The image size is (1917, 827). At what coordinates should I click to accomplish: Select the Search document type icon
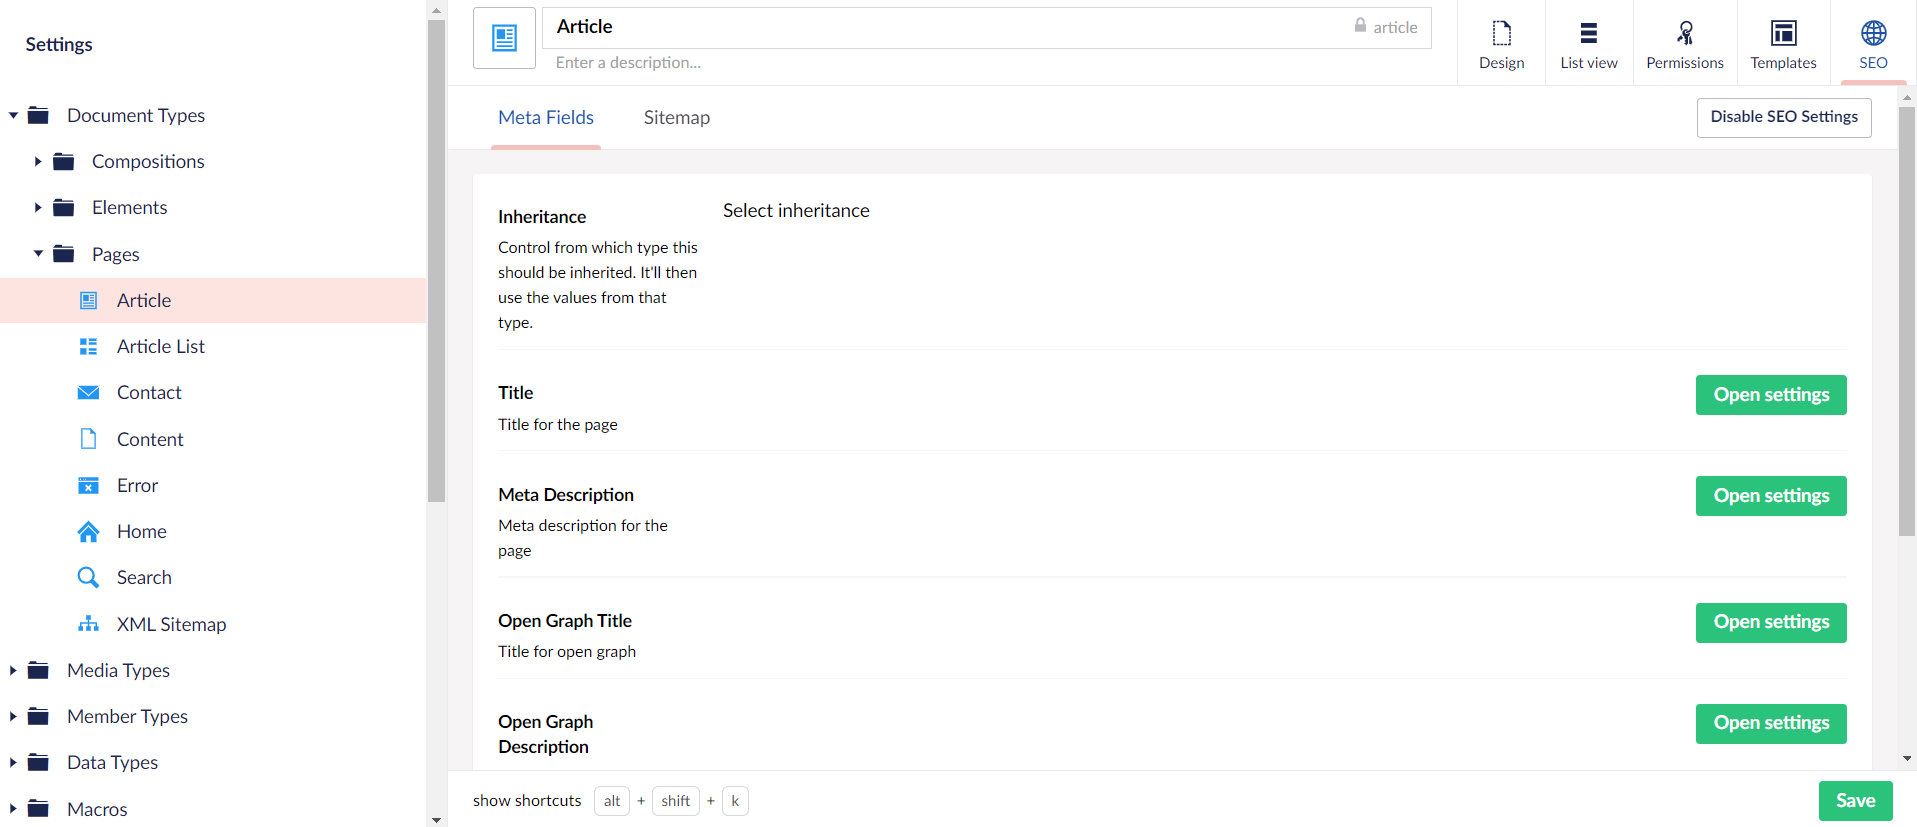click(89, 578)
